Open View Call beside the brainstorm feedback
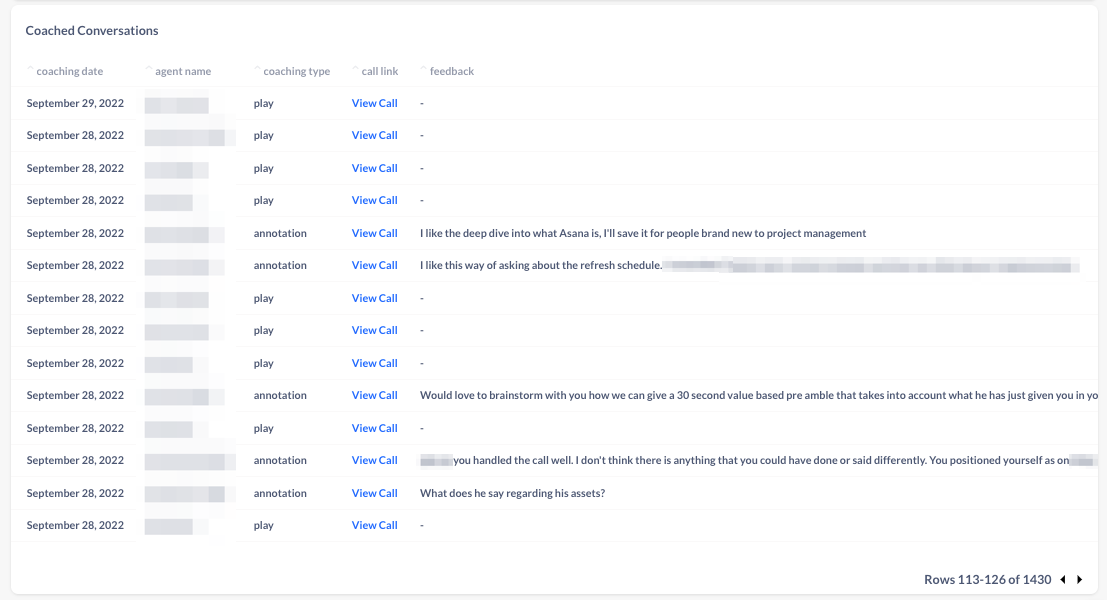Viewport: 1107px width, 600px height. (x=374, y=395)
